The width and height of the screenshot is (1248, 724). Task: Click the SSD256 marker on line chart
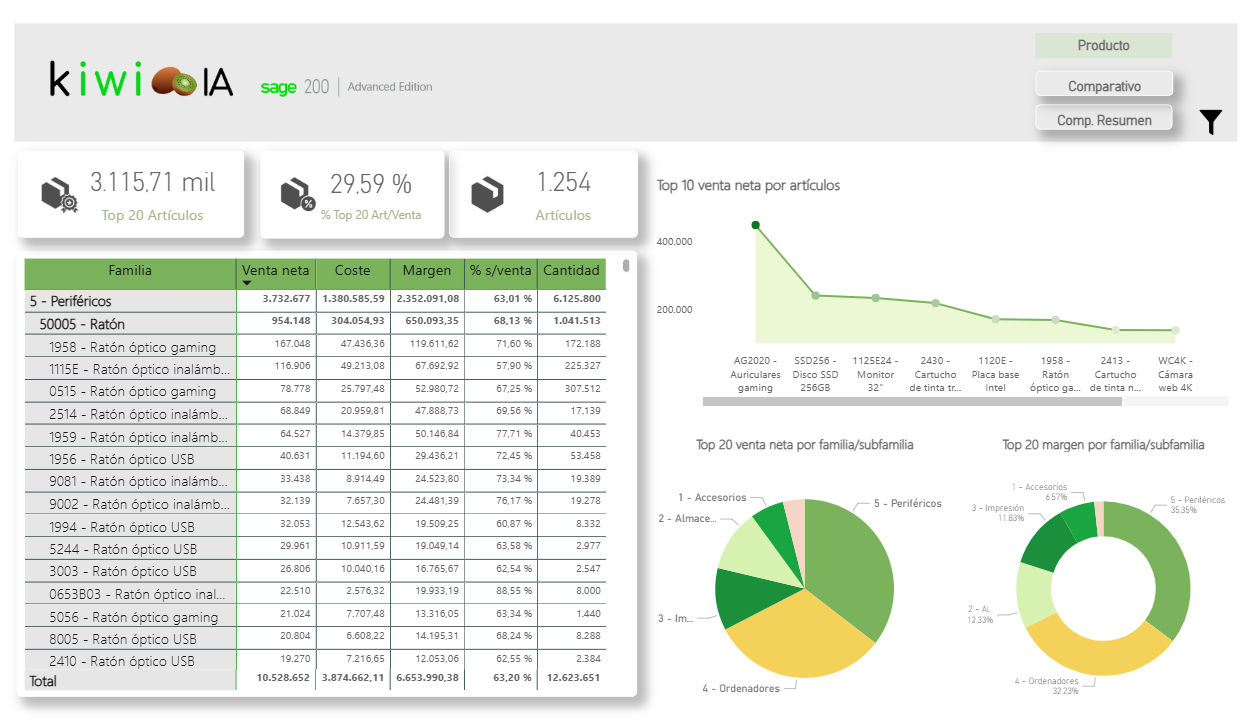[x=815, y=295]
